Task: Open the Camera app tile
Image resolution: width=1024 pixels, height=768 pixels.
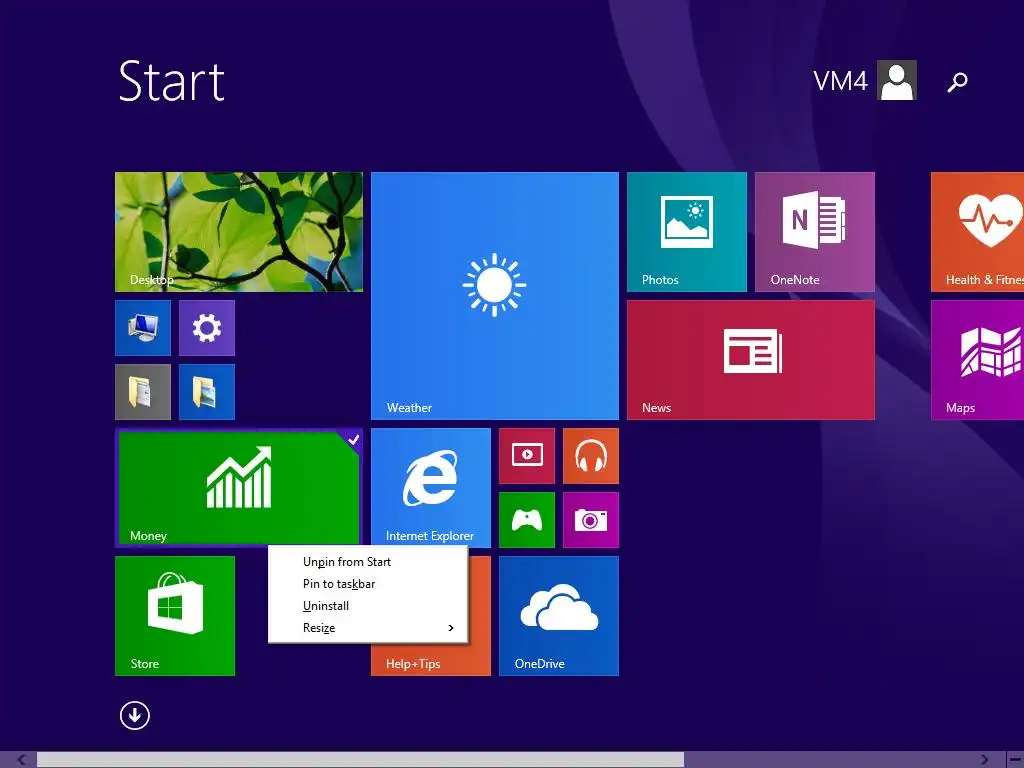Action: 591,520
